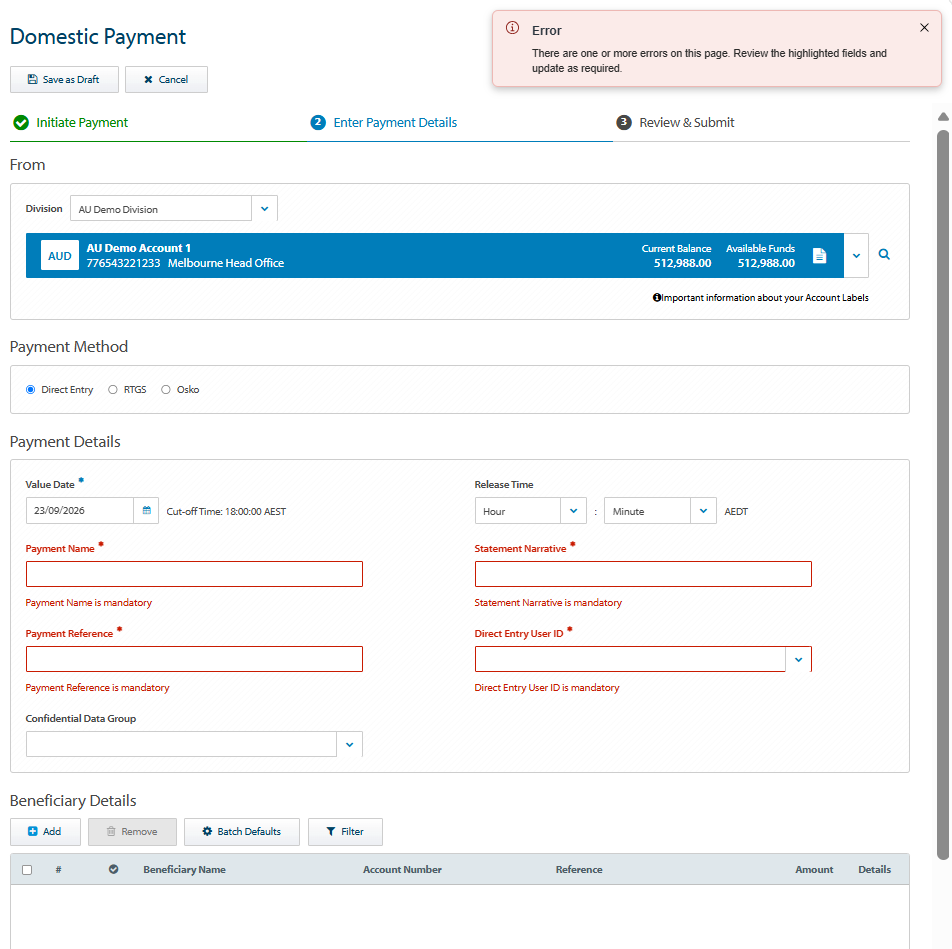Click the checkmark column header icon

(x=114, y=869)
